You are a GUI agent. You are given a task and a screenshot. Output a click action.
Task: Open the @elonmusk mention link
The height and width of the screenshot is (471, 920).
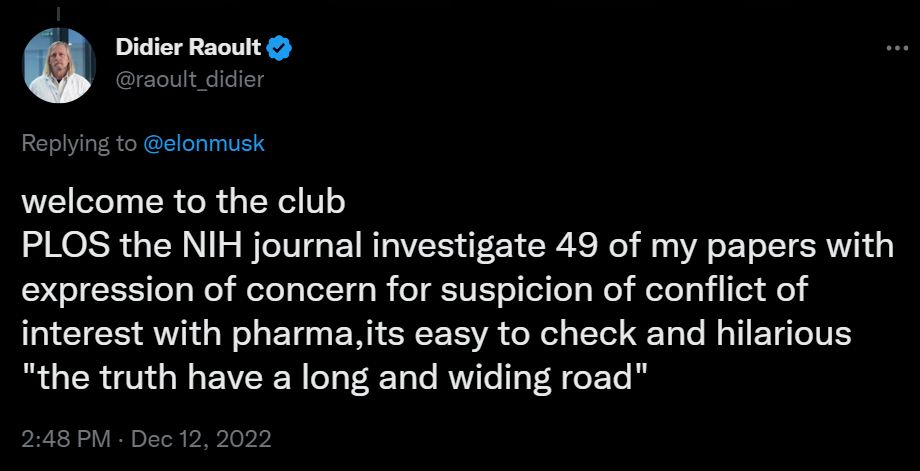pyautogui.click(x=204, y=143)
